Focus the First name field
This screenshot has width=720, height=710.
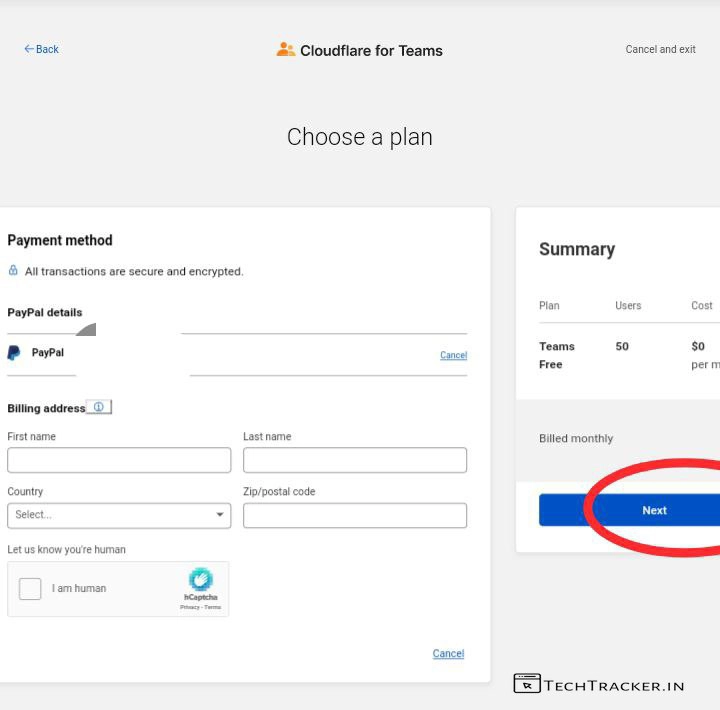(119, 460)
